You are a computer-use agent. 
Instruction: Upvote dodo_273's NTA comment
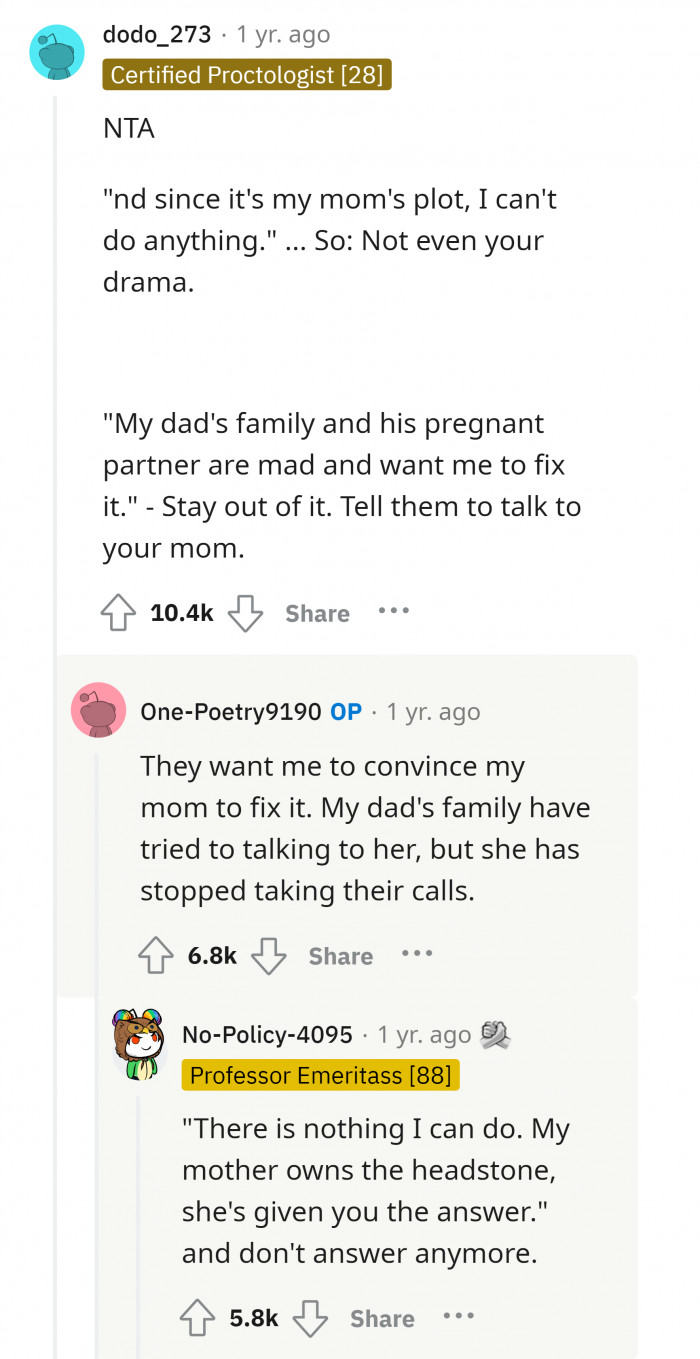click(120, 613)
